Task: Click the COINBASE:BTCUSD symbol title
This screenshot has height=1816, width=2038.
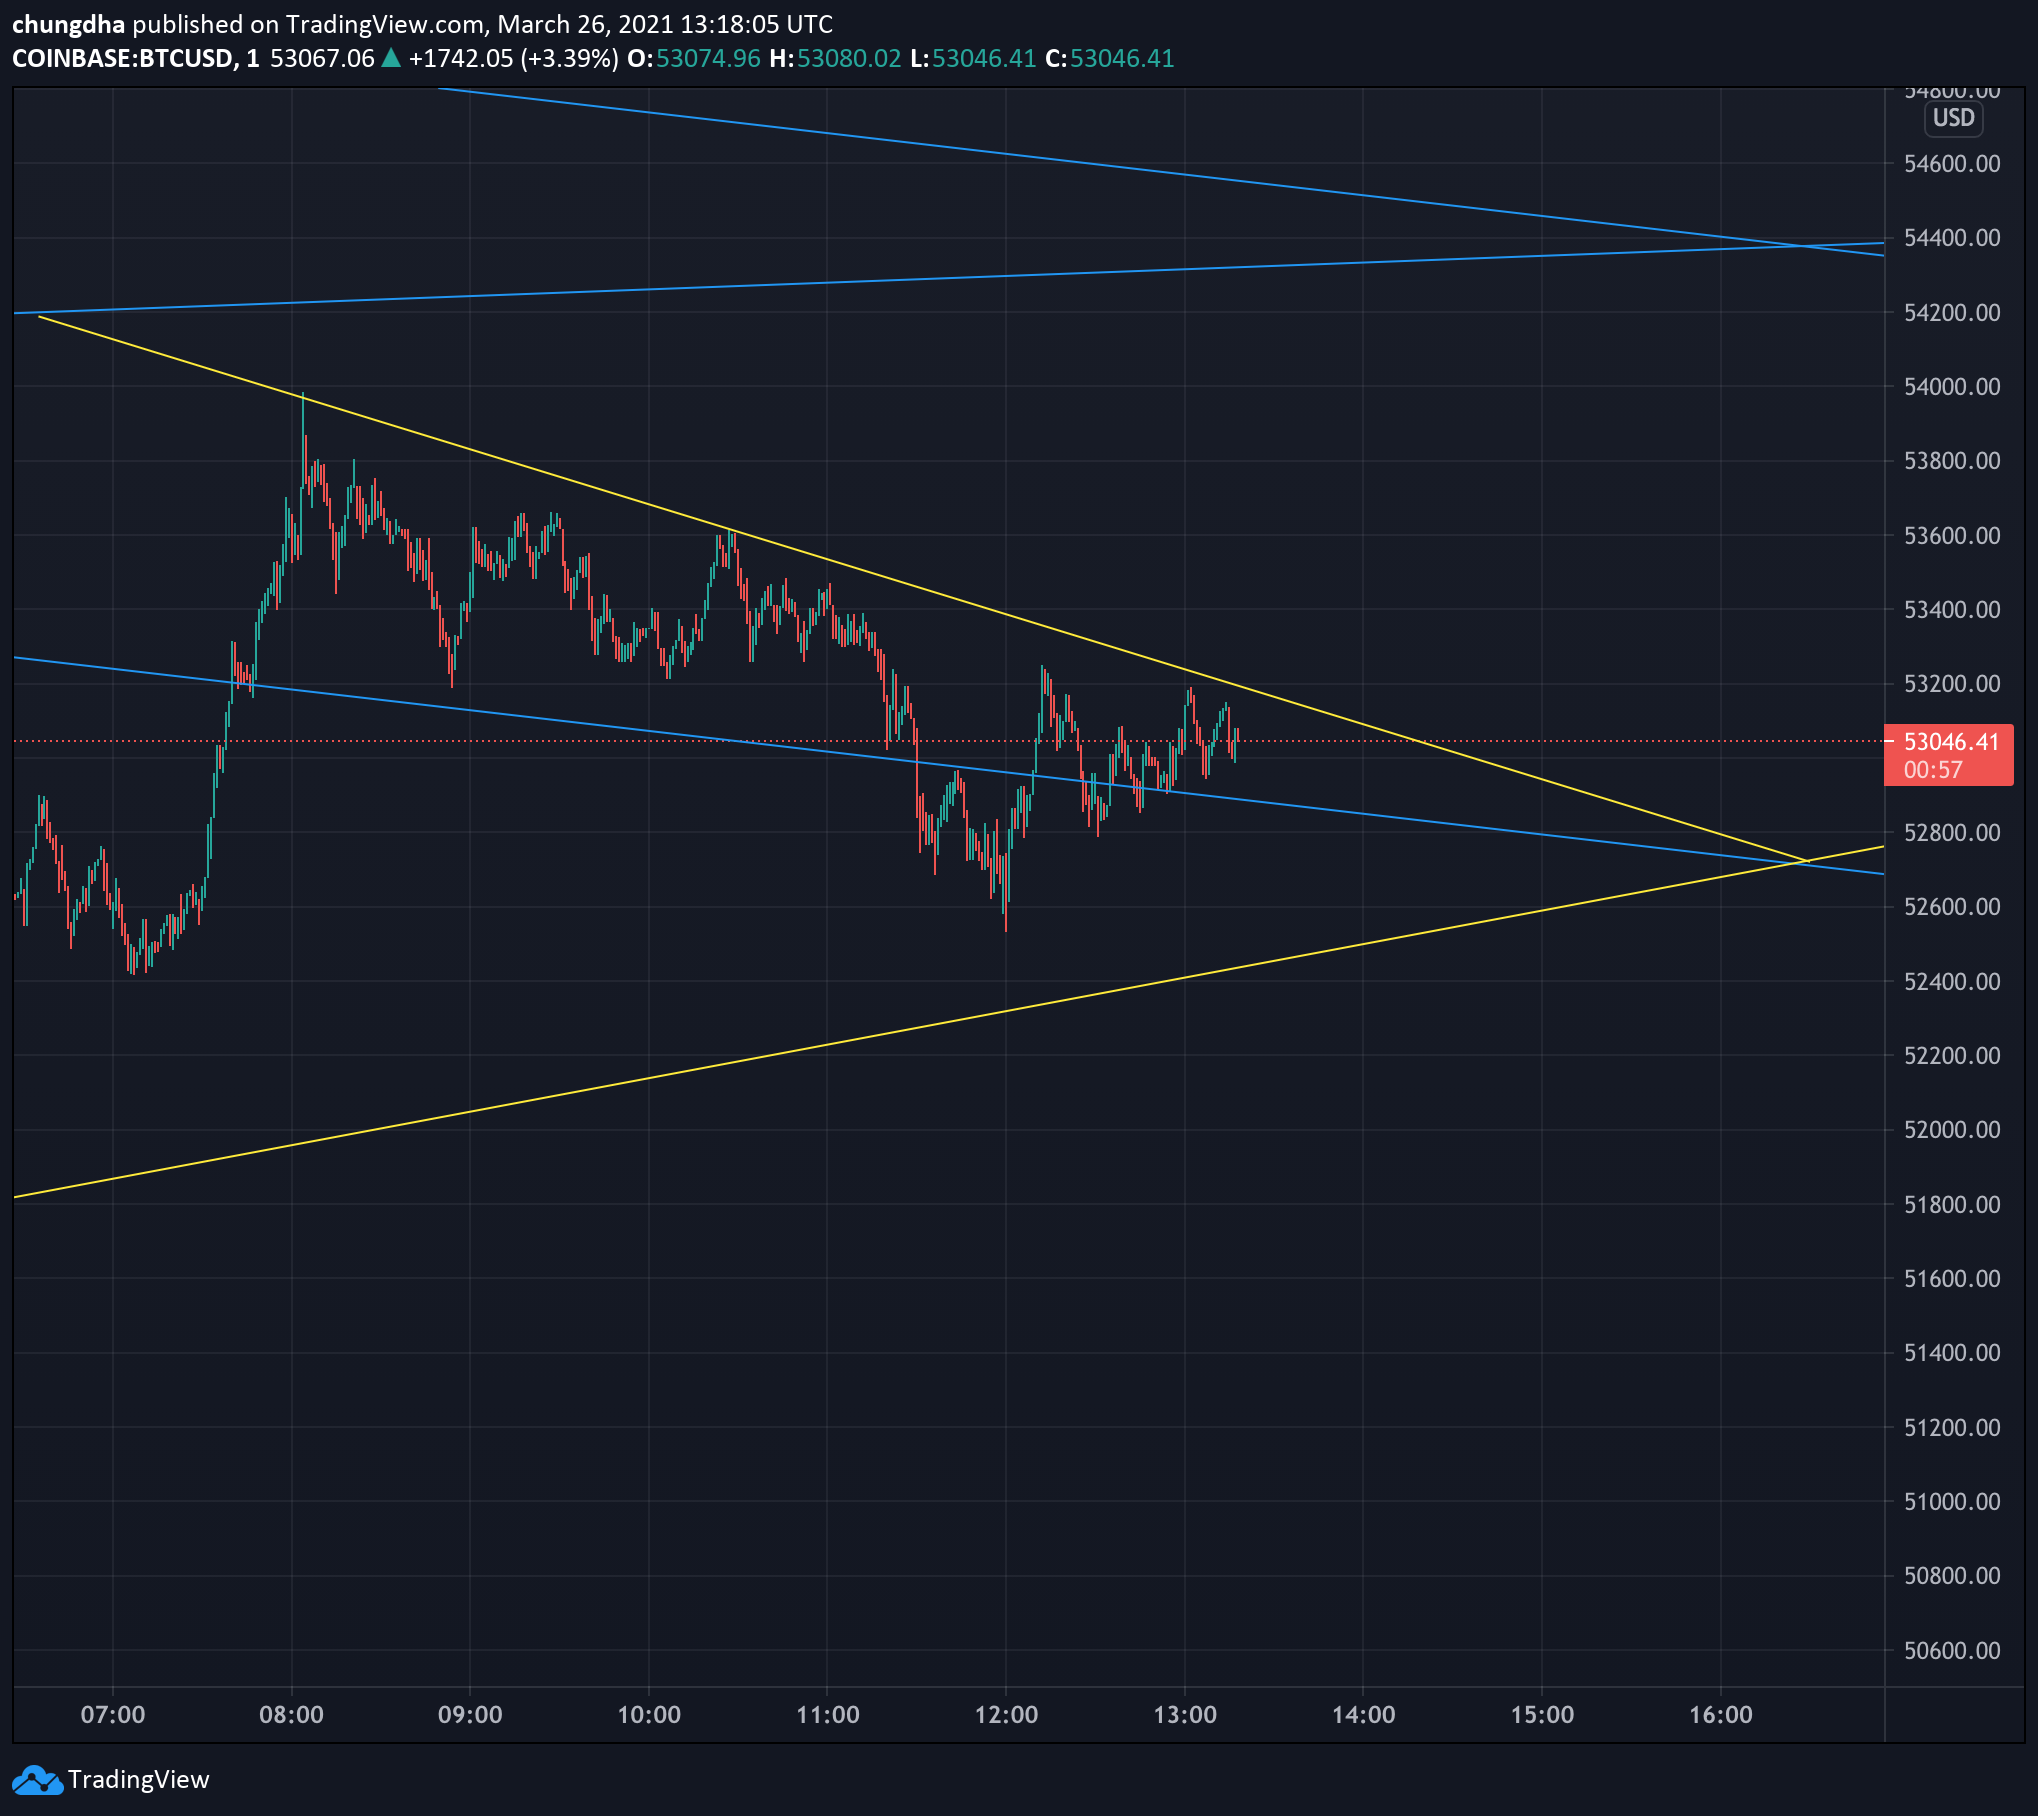Action: (122, 58)
